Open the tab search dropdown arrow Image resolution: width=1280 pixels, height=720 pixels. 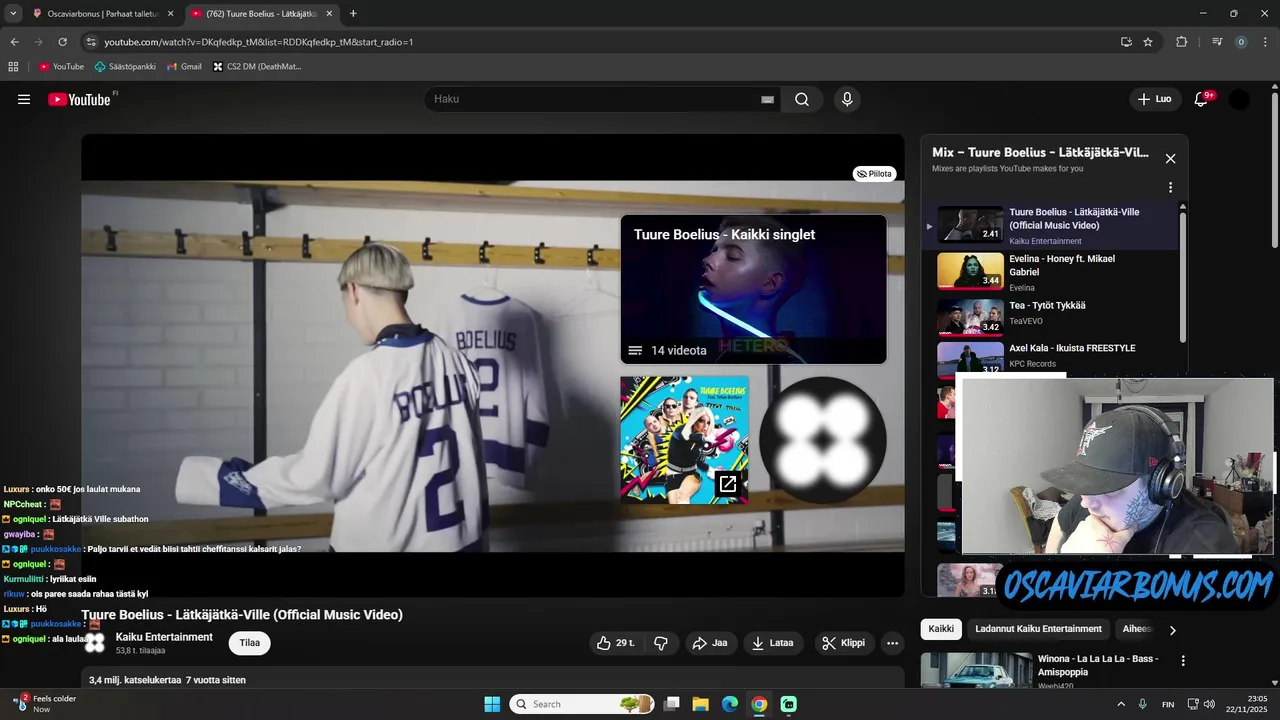coord(13,13)
